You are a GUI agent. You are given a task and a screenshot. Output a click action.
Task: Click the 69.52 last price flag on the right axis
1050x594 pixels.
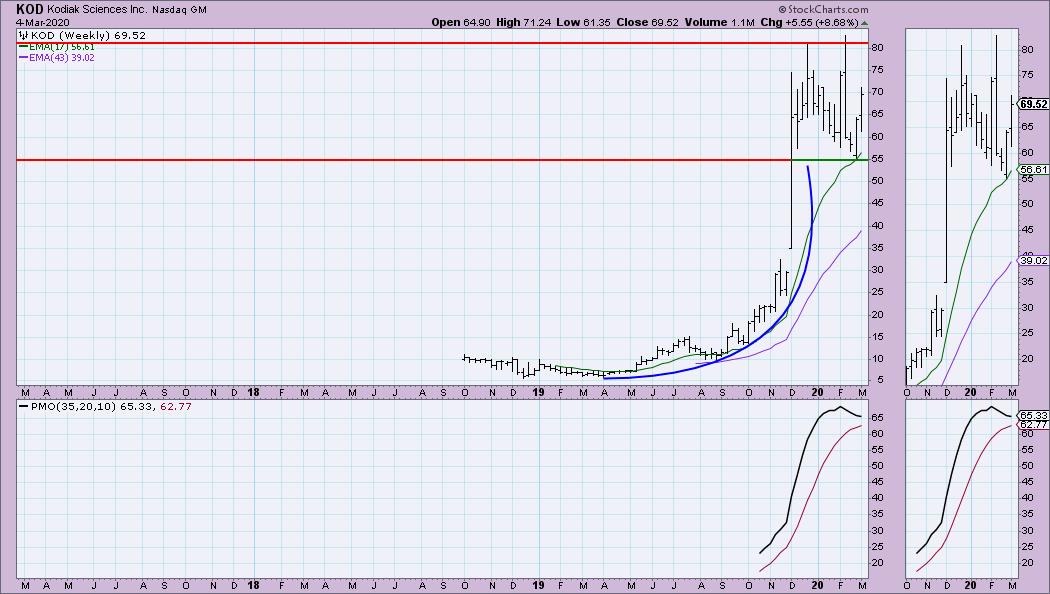tap(1033, 104)
